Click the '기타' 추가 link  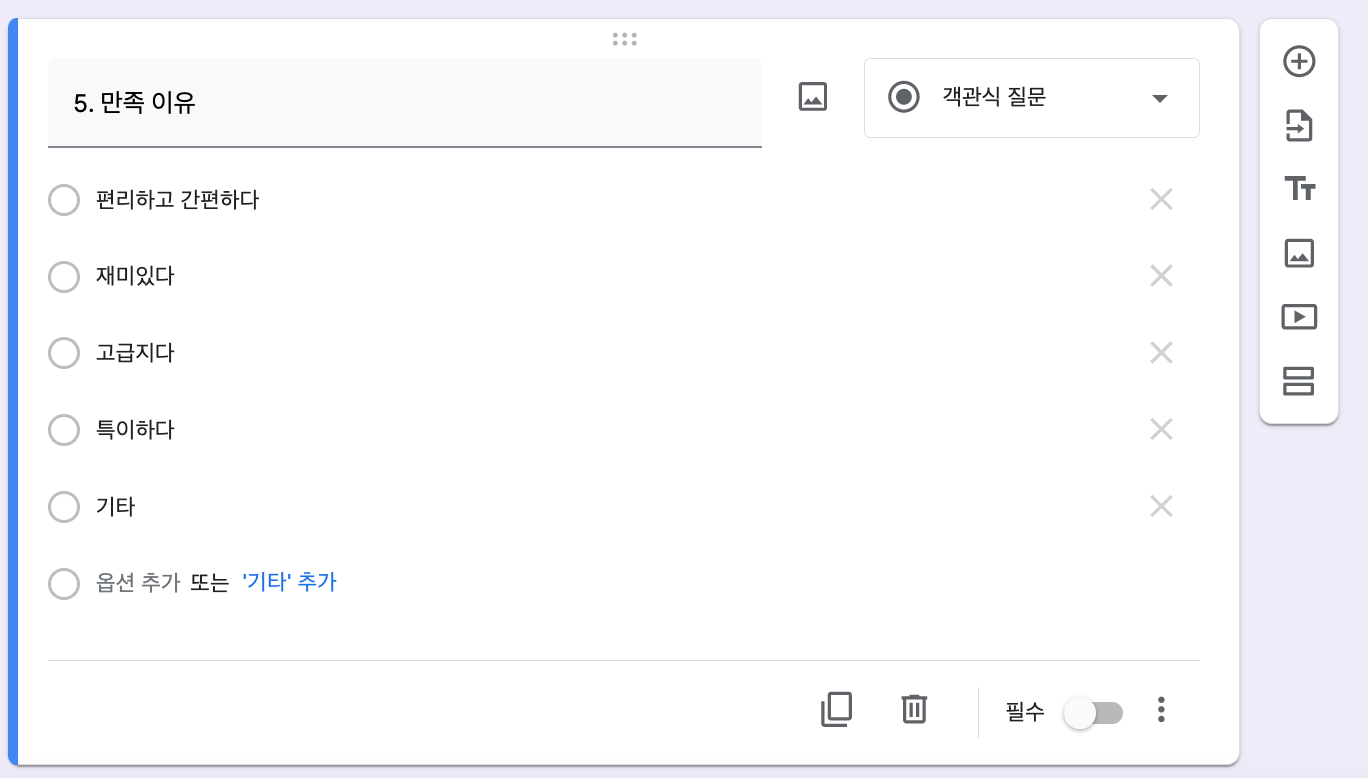(x=291, y=582)
